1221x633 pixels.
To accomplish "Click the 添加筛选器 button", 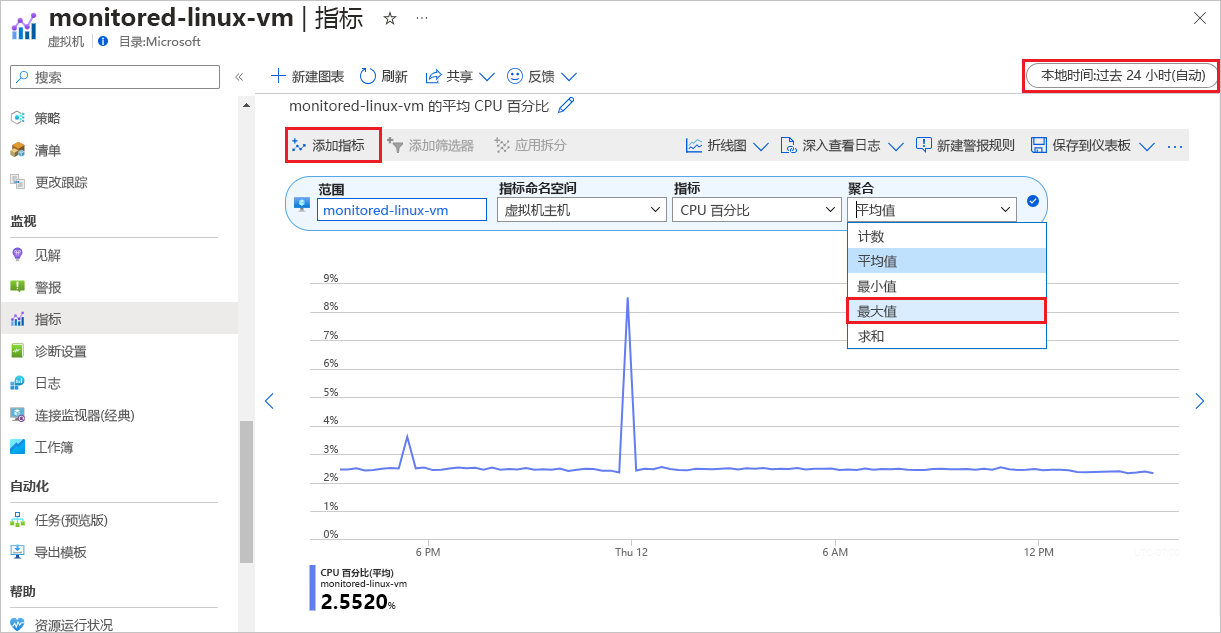I will tap(431, 145).
